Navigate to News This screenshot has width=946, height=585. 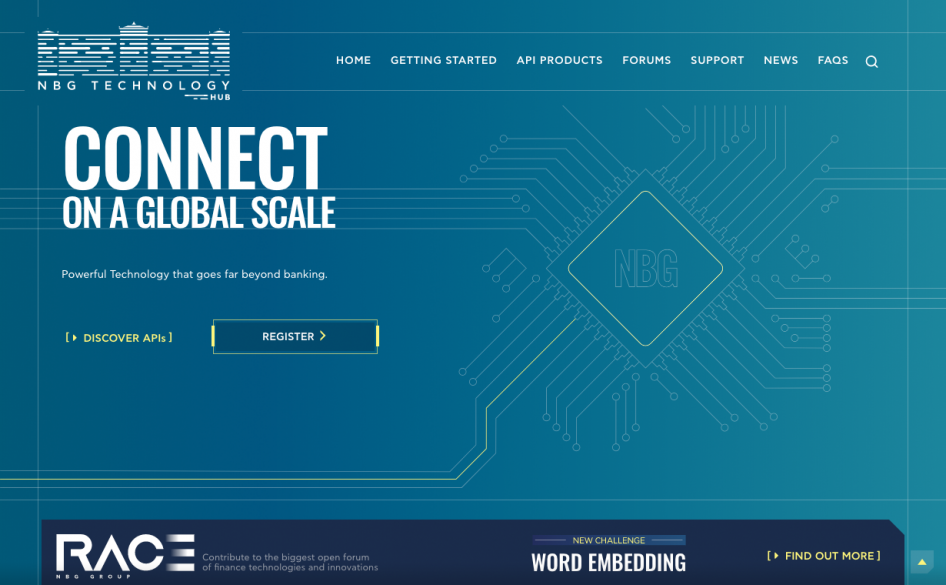pos(781,60)
